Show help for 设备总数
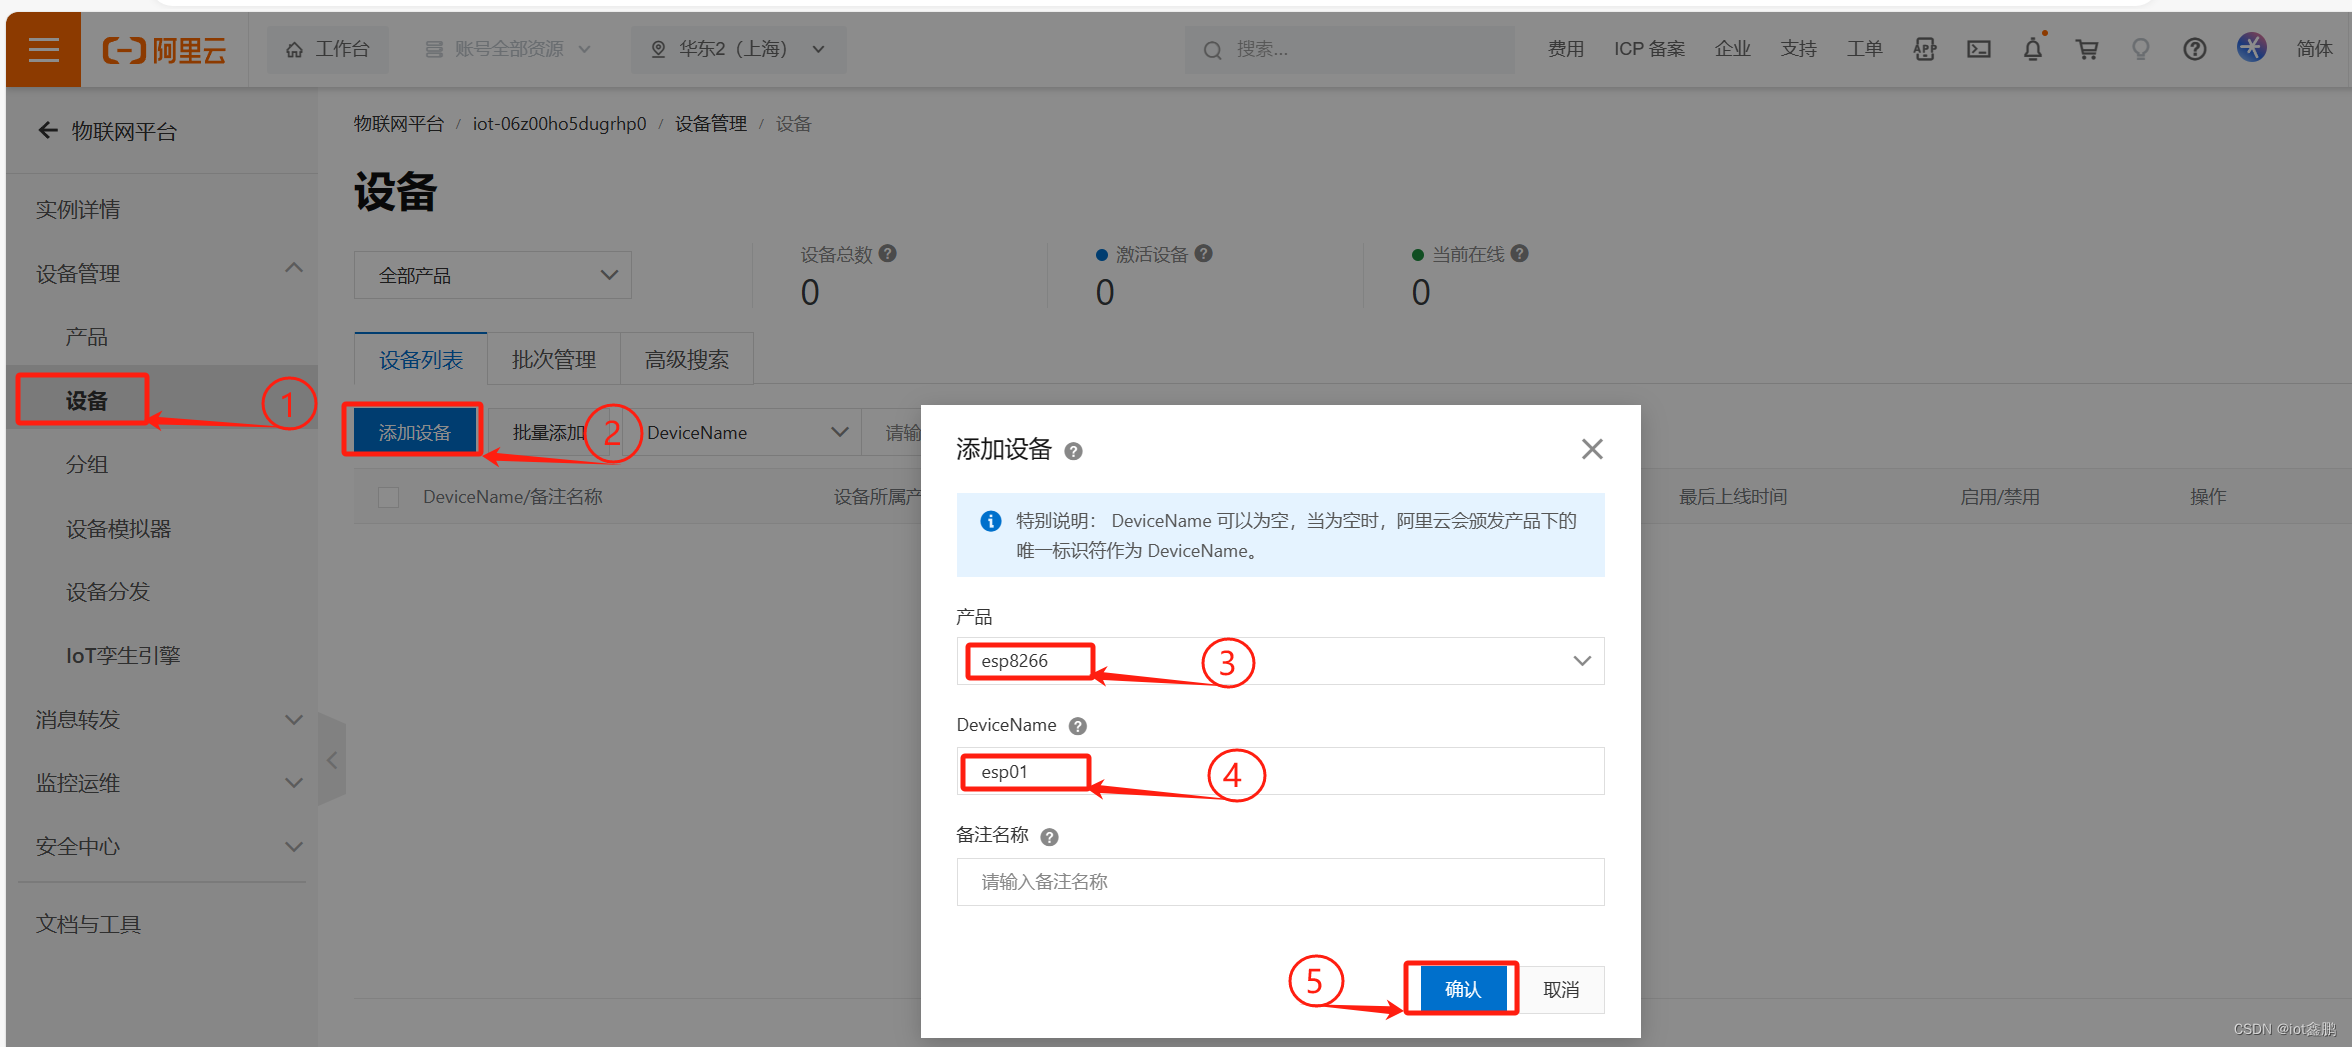Image resolution: width=2352 pixels, height=1047 pixels. [x=887, y=254]
